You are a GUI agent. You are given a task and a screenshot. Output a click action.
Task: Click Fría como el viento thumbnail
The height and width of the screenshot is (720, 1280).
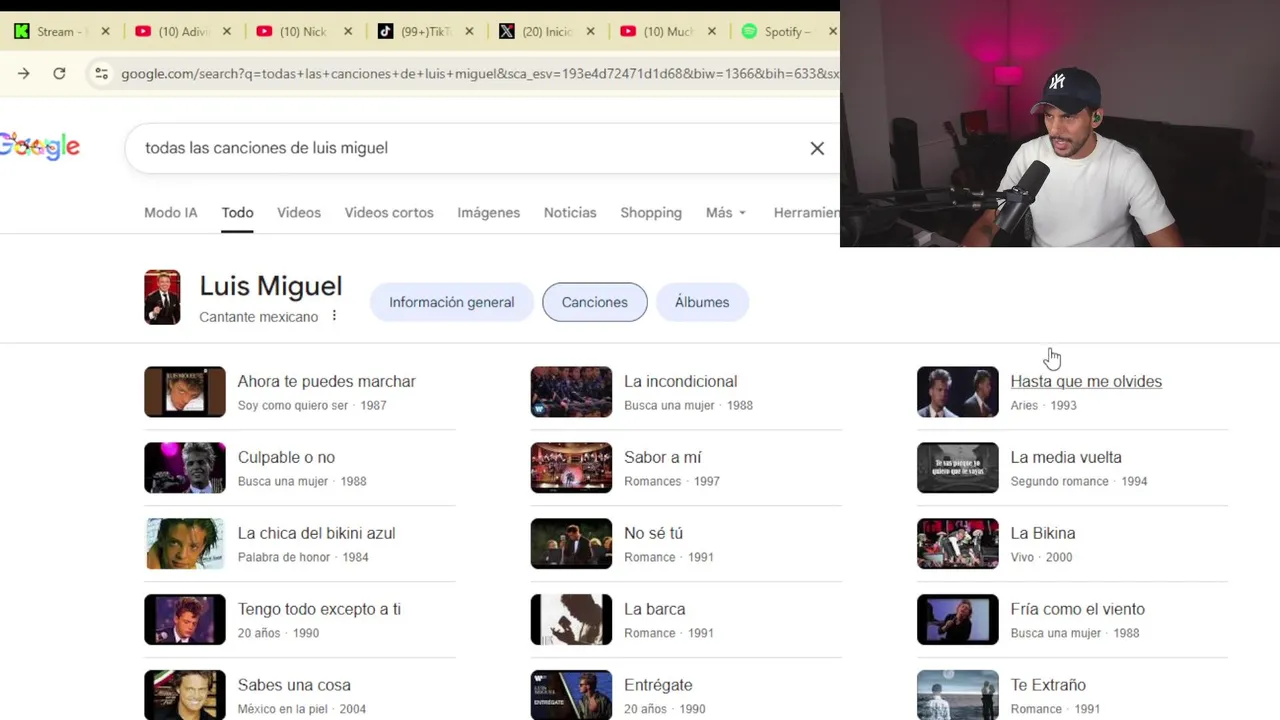click(958, 620)
